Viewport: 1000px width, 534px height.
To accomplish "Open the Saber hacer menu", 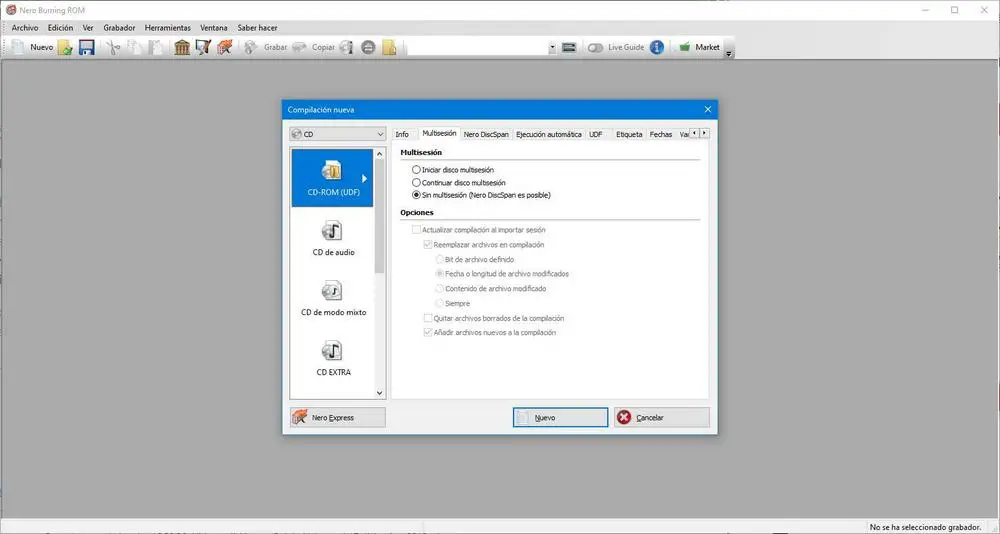I will 258,28.
